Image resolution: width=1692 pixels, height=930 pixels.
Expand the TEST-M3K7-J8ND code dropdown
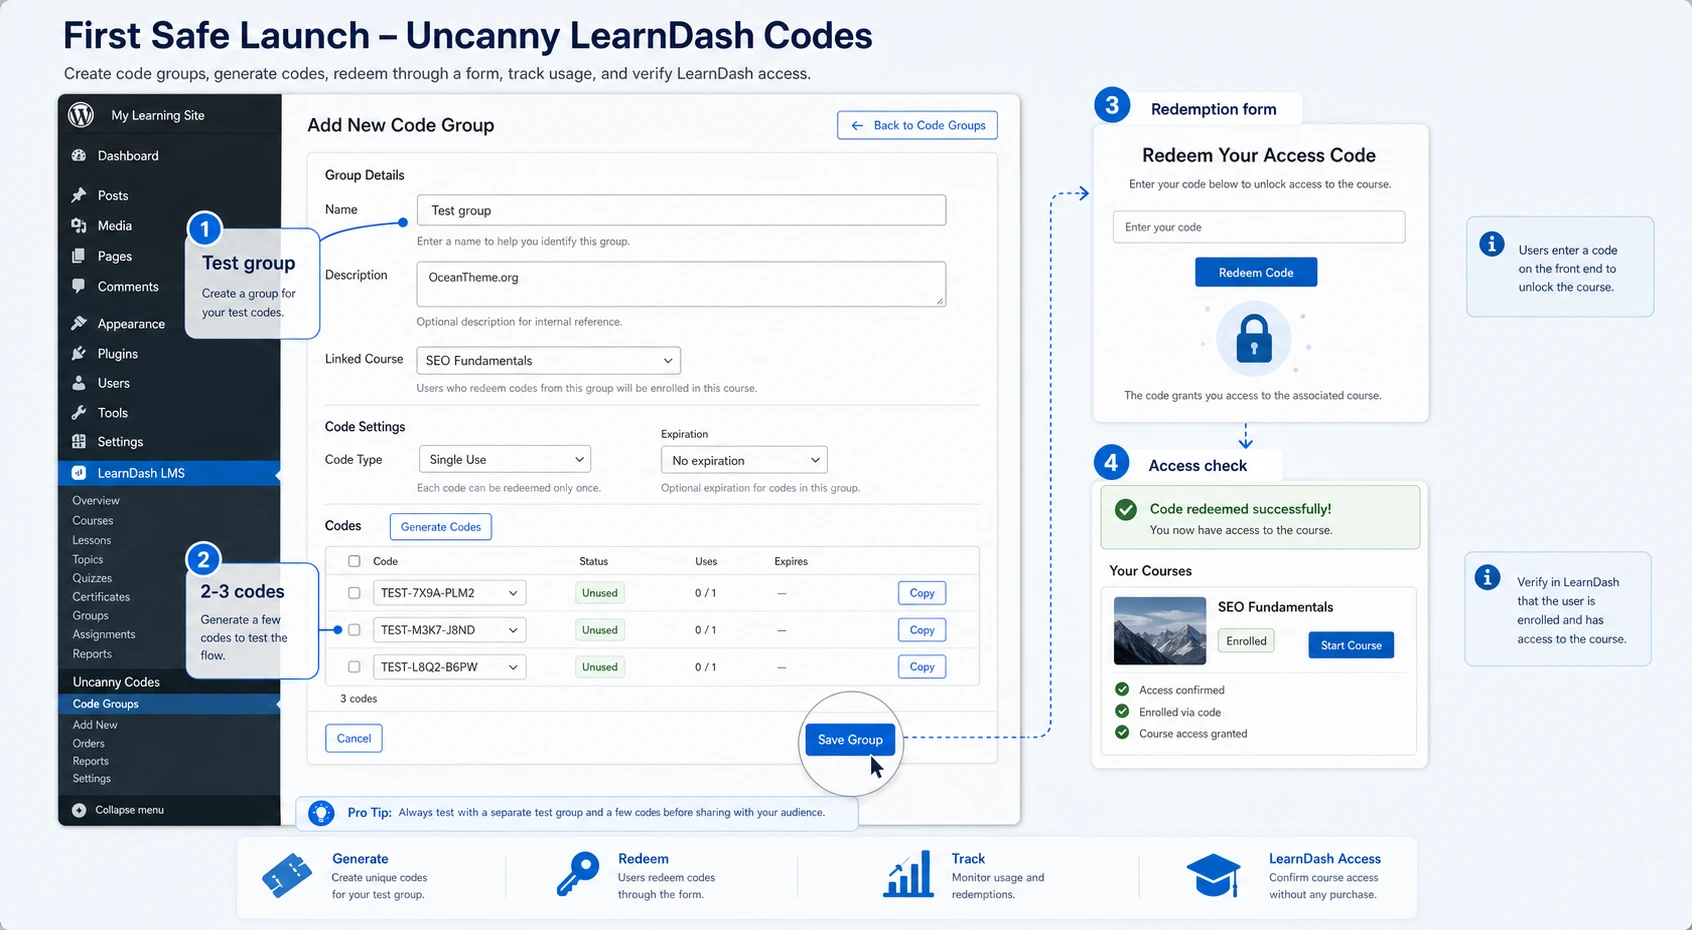(450, 630)
